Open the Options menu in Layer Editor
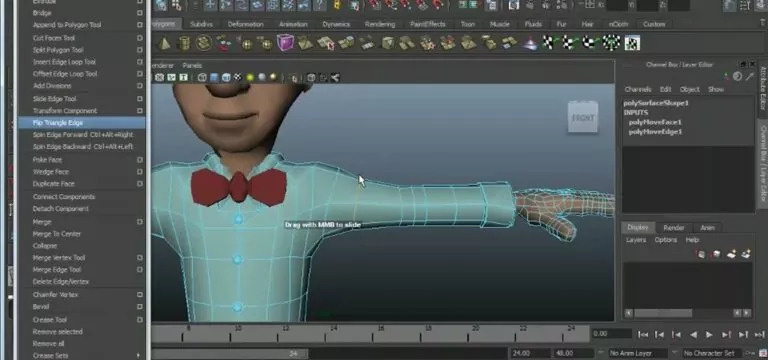Screen dimensions: 768x360 click(x=666, y=240)
